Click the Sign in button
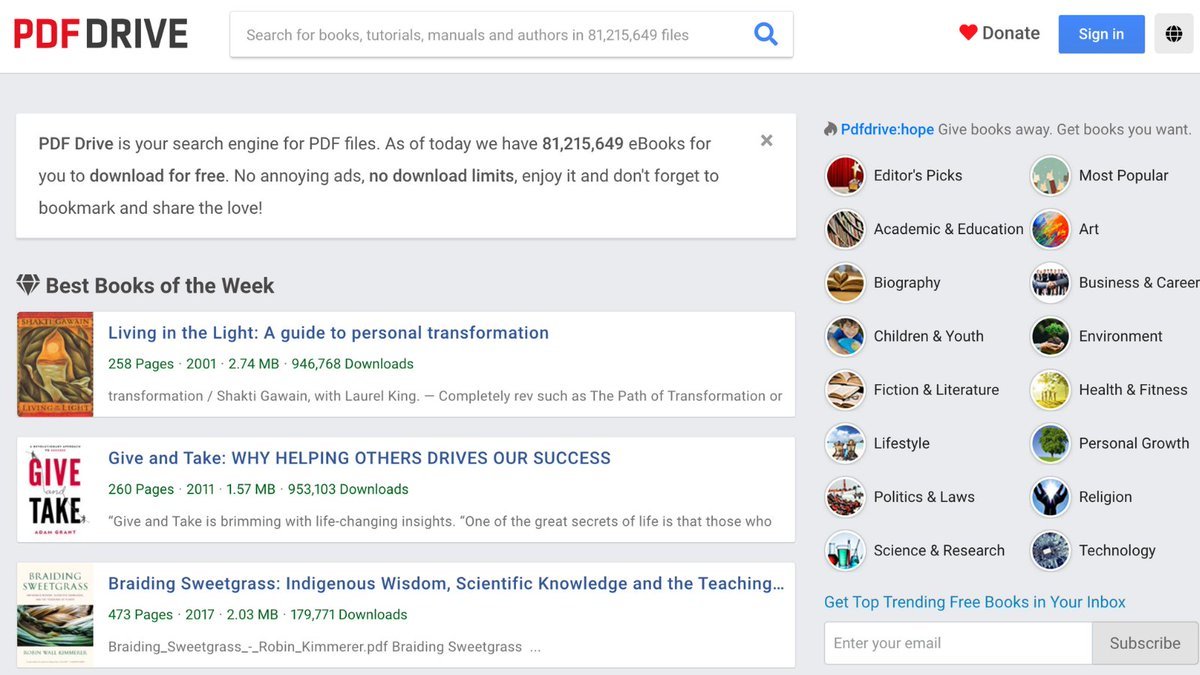1200x675 pixels. point(1100,34)
